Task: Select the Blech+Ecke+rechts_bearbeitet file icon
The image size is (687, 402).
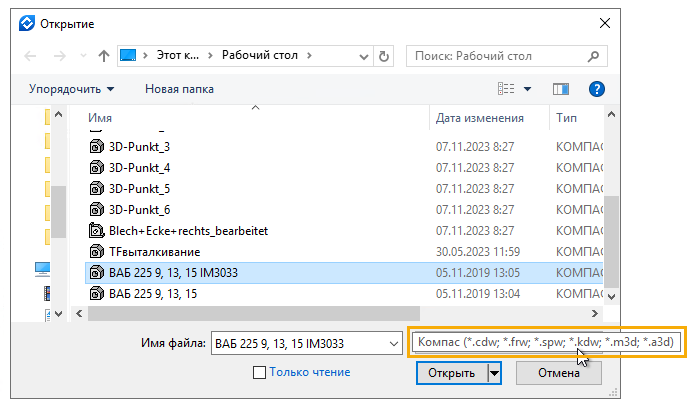Action: coord(97,230)
